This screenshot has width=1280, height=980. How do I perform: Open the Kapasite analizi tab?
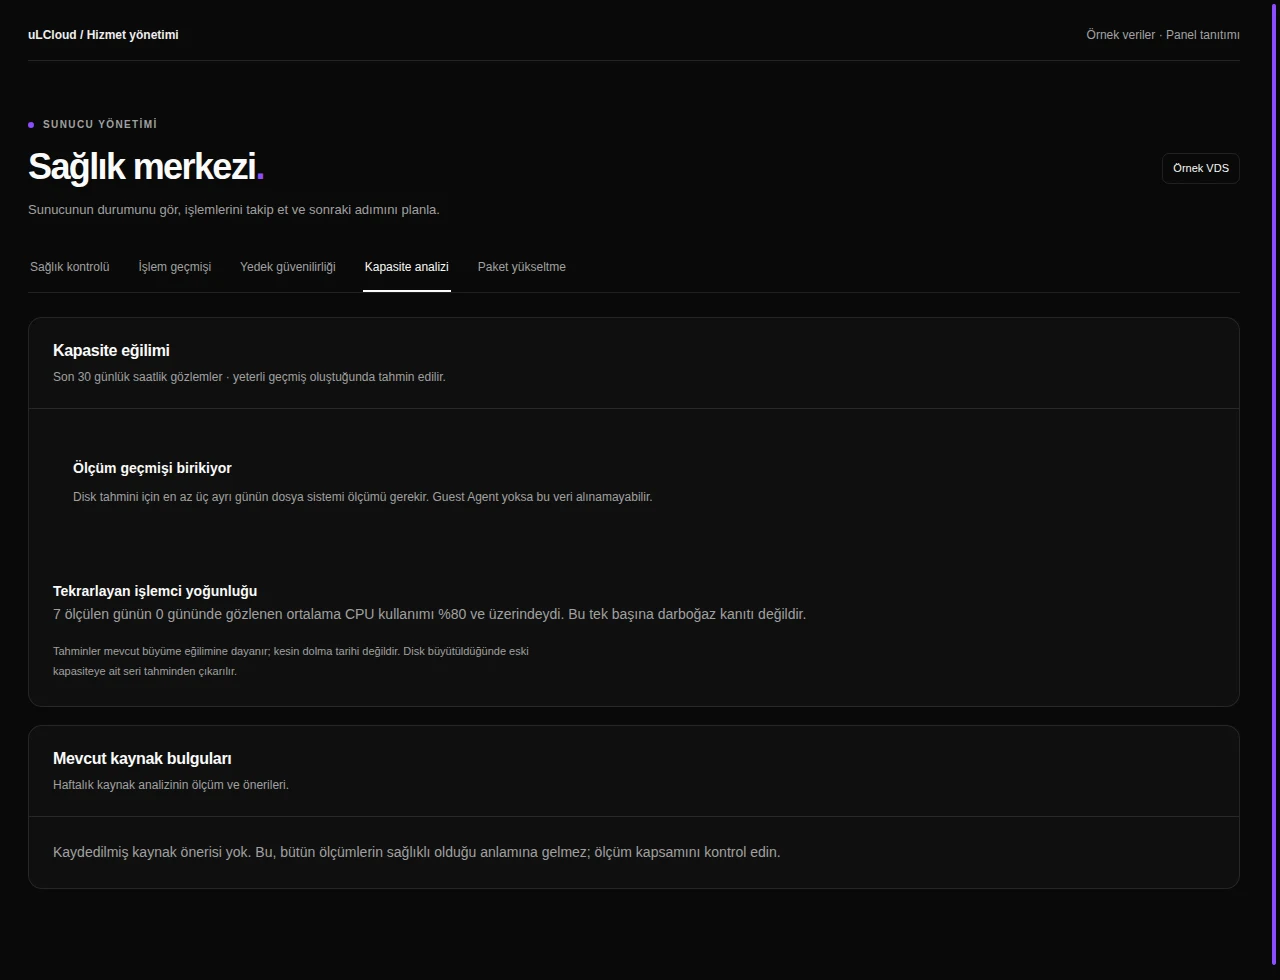pyautogui.click(x=407, y=267)
